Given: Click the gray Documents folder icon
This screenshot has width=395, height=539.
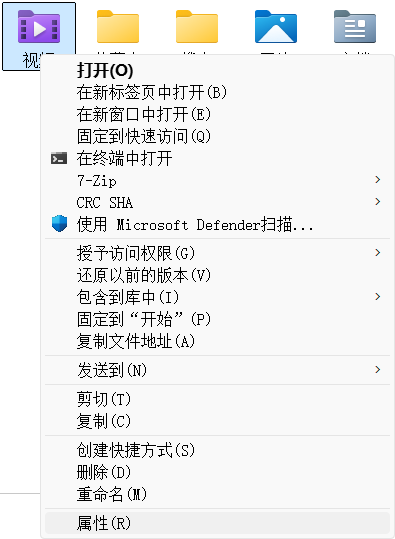Looking at the screenshot, I should click(355, 26).
